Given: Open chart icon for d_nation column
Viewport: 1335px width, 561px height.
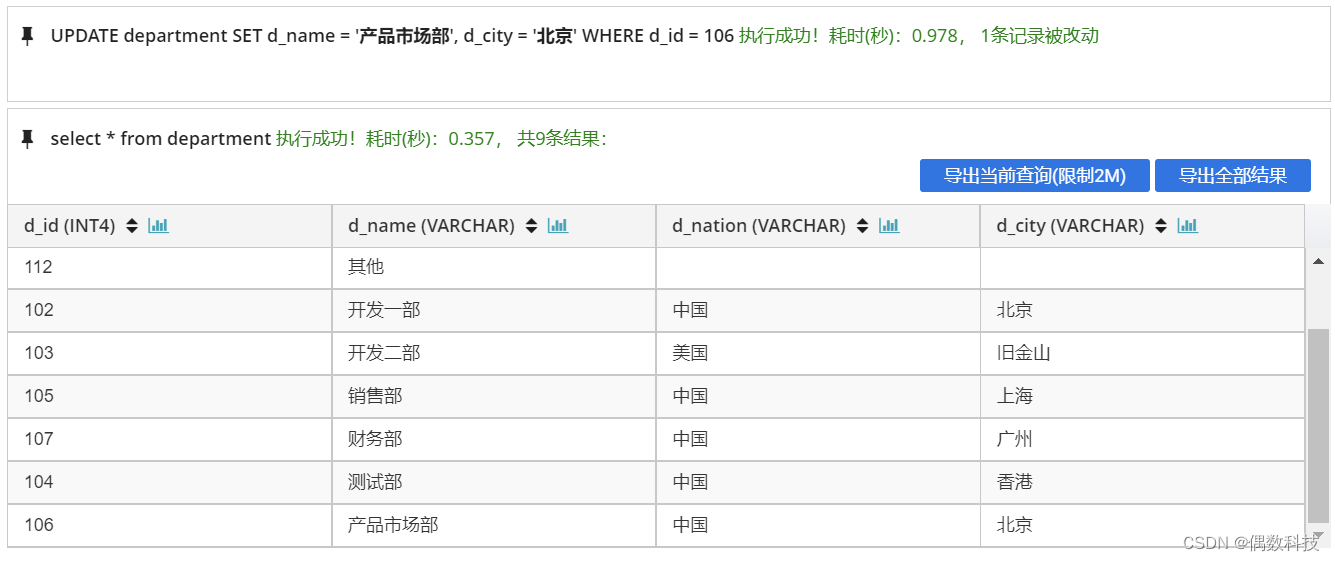Looking at the screenshot, I should click(x=889, y=226).
